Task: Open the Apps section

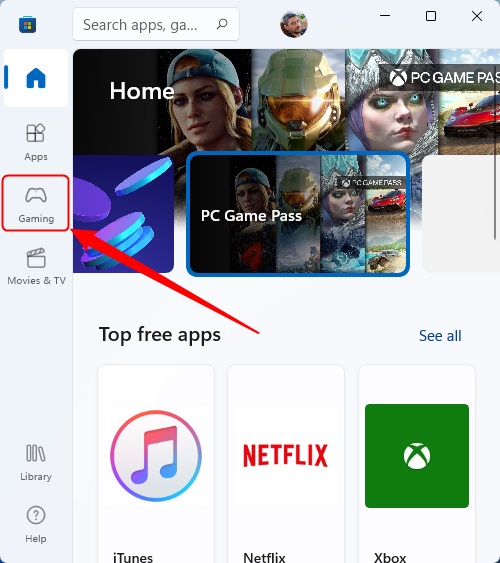Action: click(36, 143)
